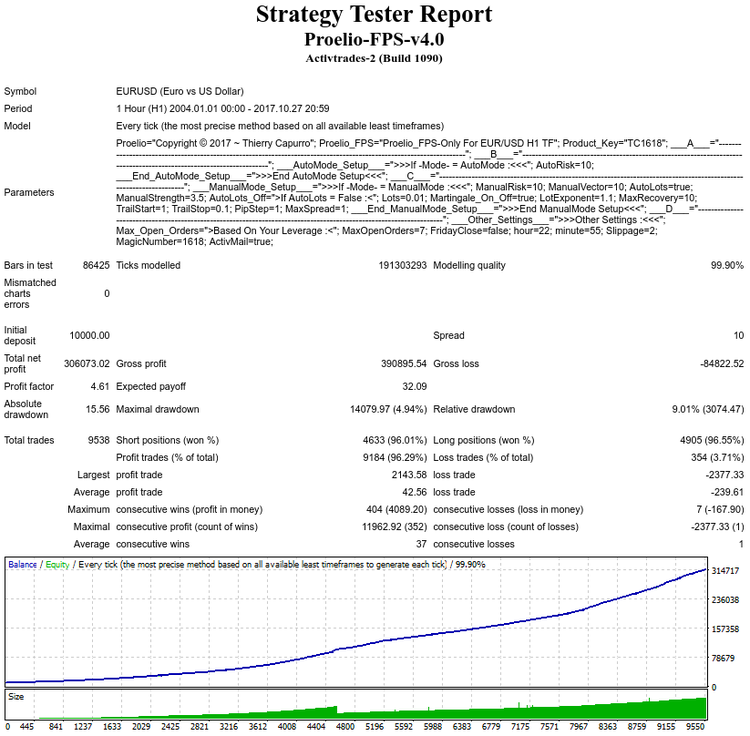Image resolution: width=750 pixels, height=736 pixels.
Task: Click the green size bars near 7175
Action: click(x=520, y=712)
